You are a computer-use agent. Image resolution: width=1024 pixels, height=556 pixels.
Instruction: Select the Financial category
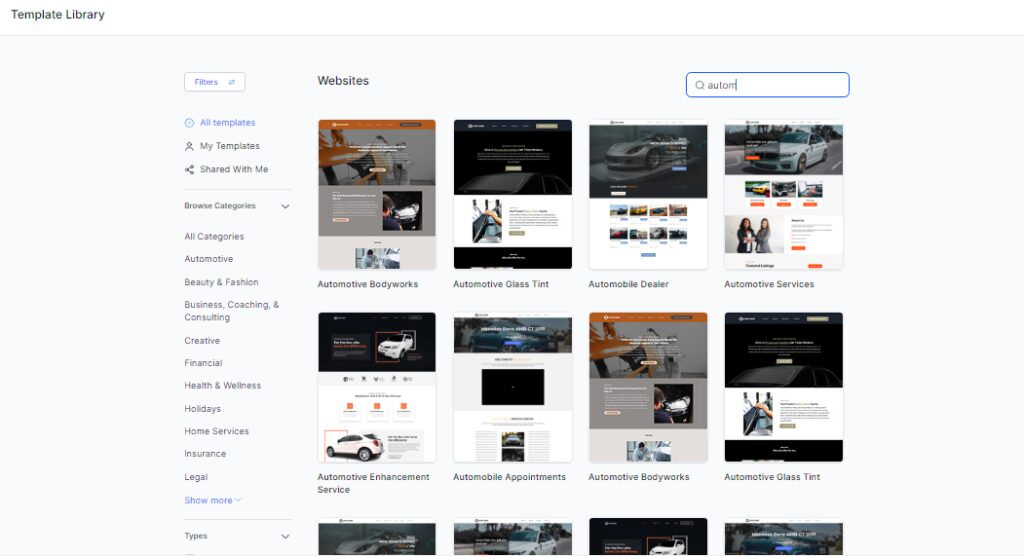coord(203,363)
